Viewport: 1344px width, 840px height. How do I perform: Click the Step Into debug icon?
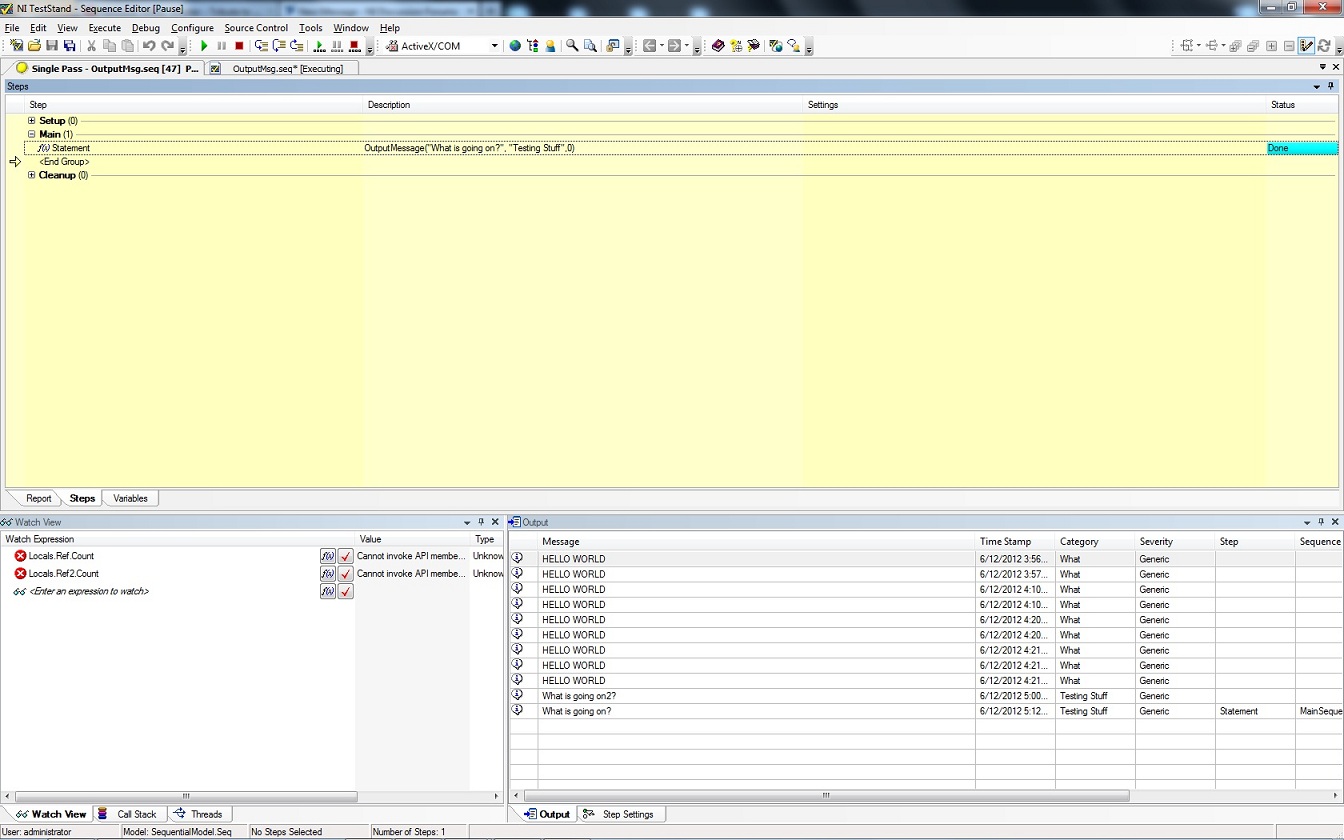[x=261, y=46]
